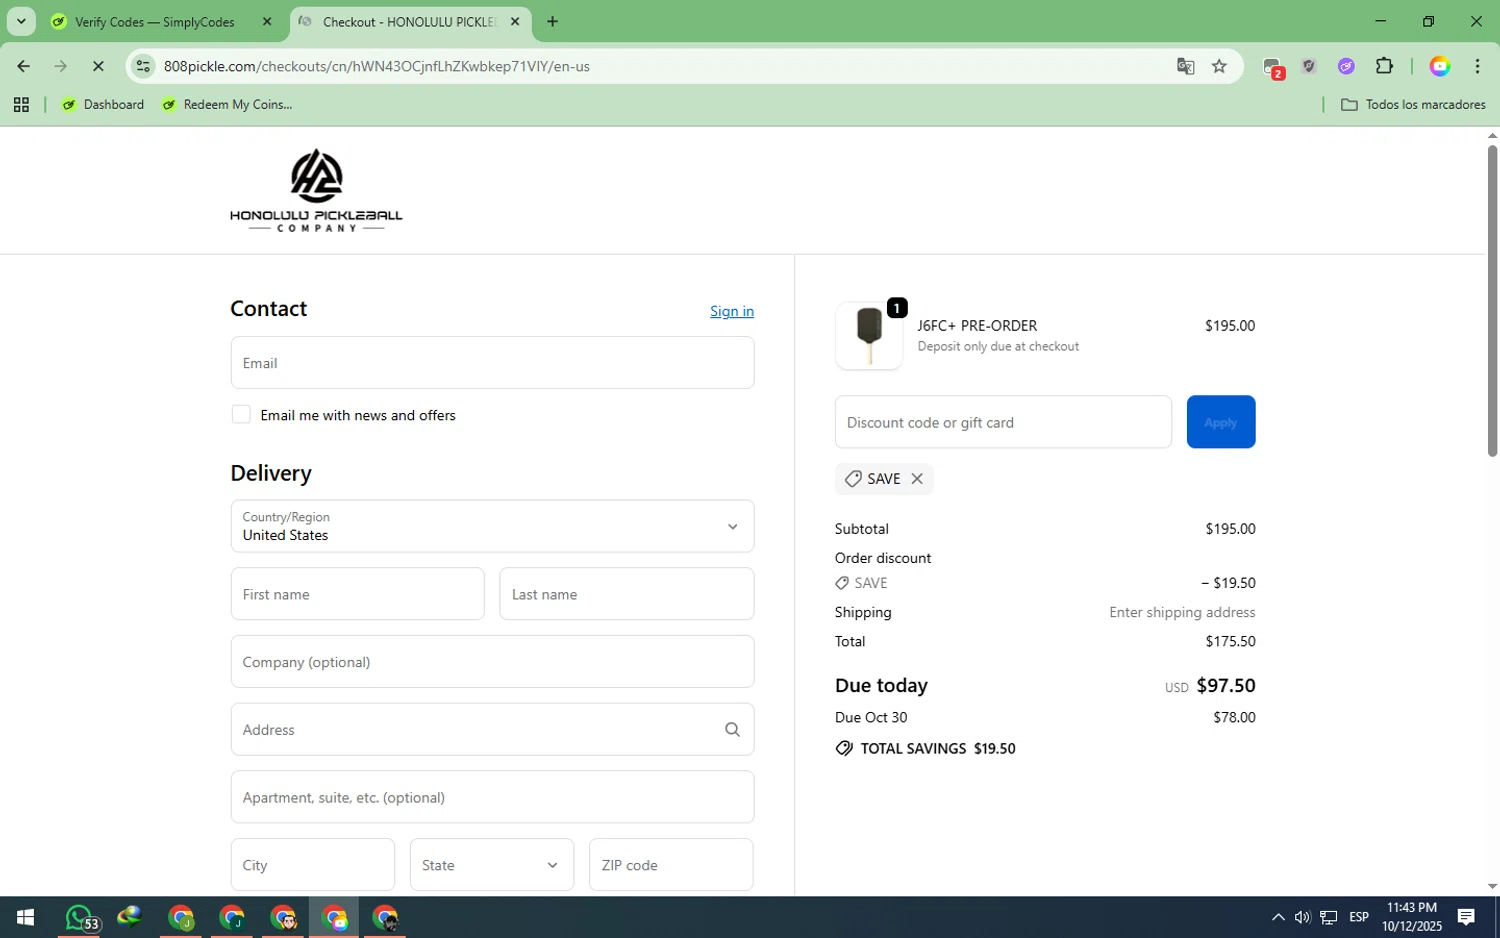The width and height of the screenshot is (1500, 938).
Task: Remove the SAVE discount code
Action: 917,479
